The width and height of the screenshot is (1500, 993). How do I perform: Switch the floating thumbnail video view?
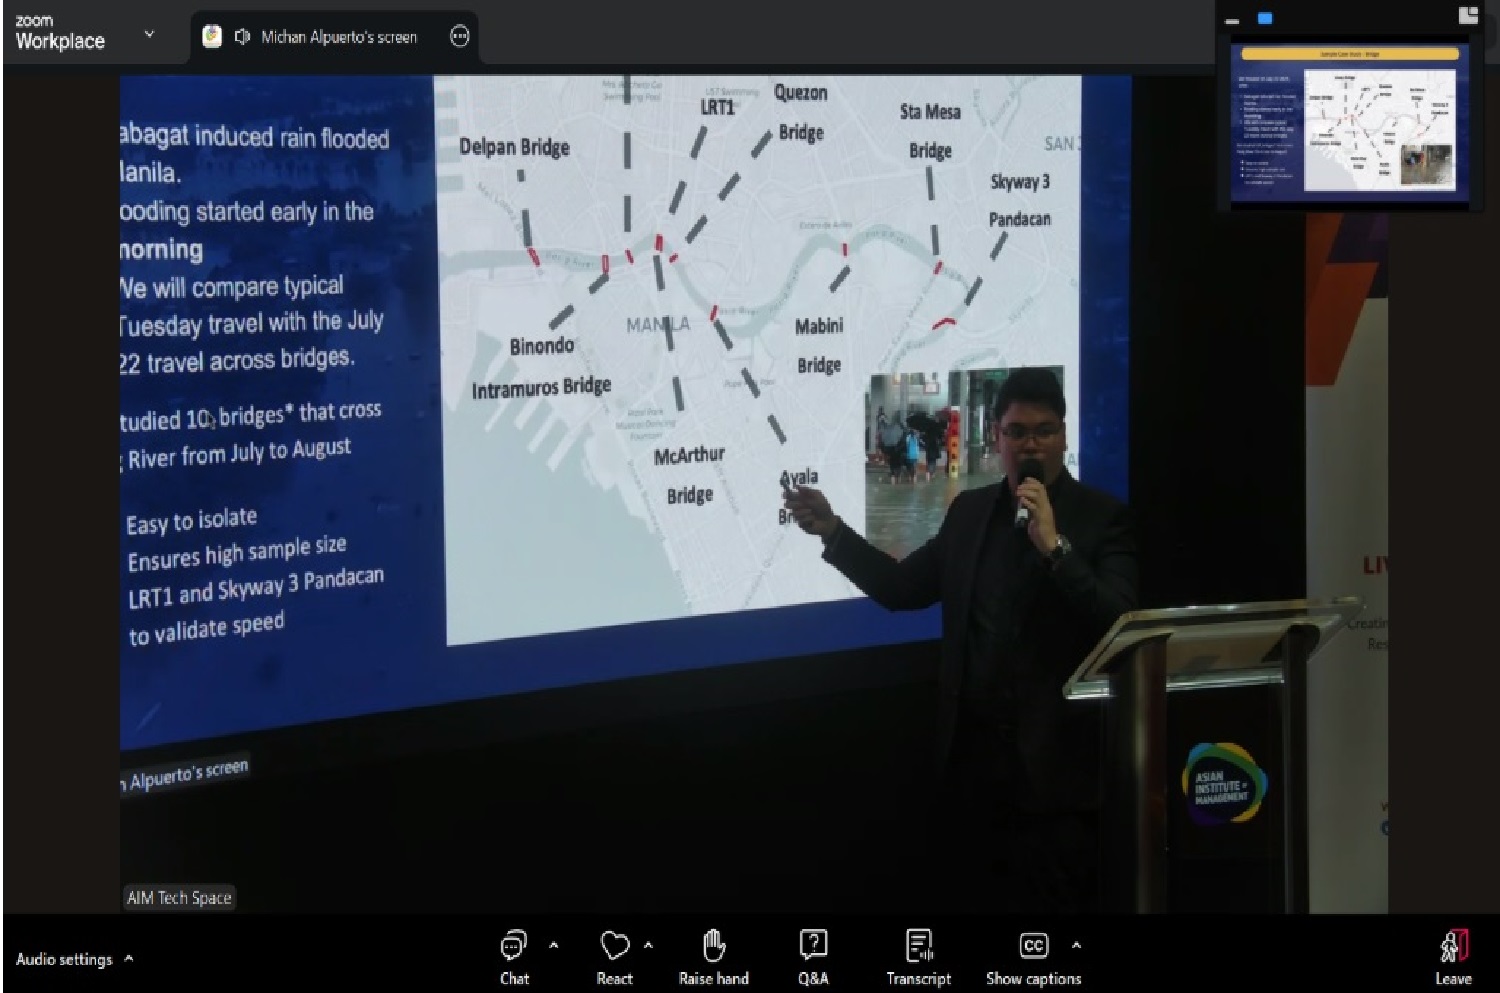coord(1265,18)
